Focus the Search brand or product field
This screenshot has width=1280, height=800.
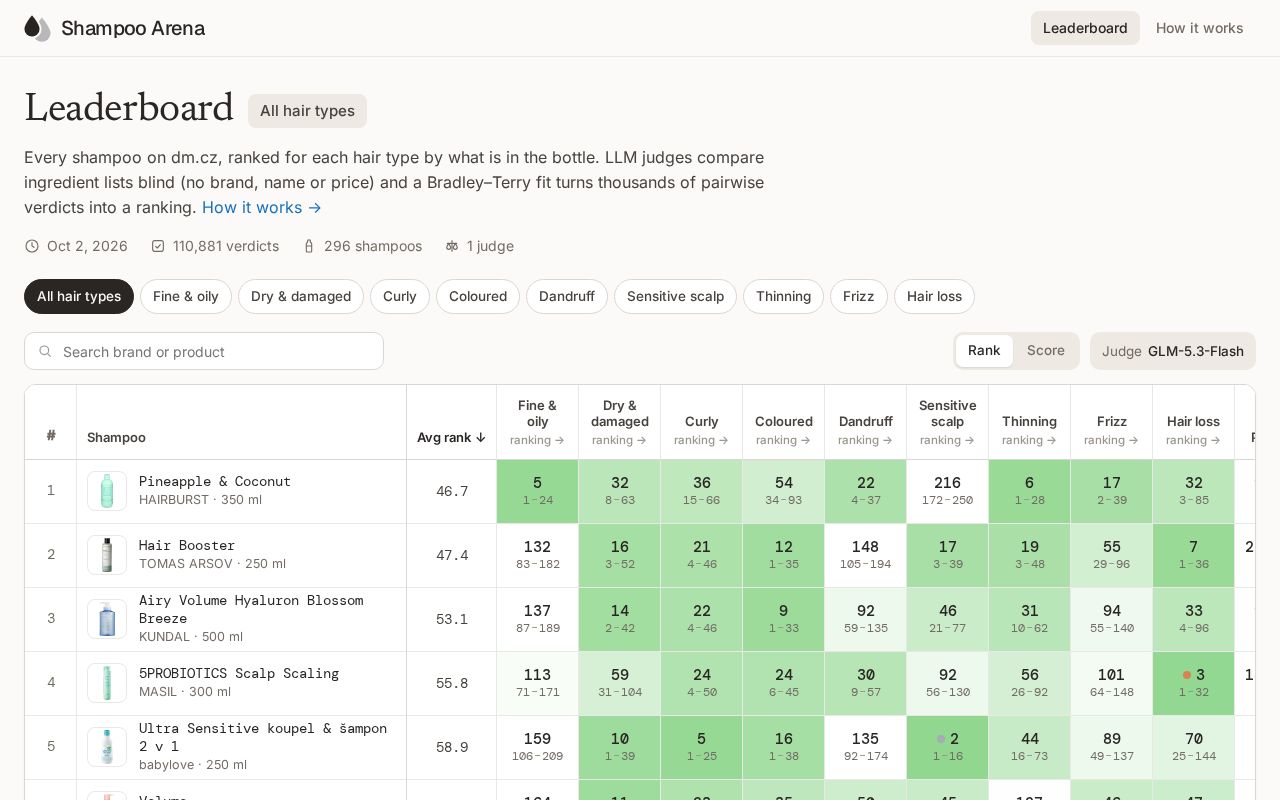(x=204, y=351)
